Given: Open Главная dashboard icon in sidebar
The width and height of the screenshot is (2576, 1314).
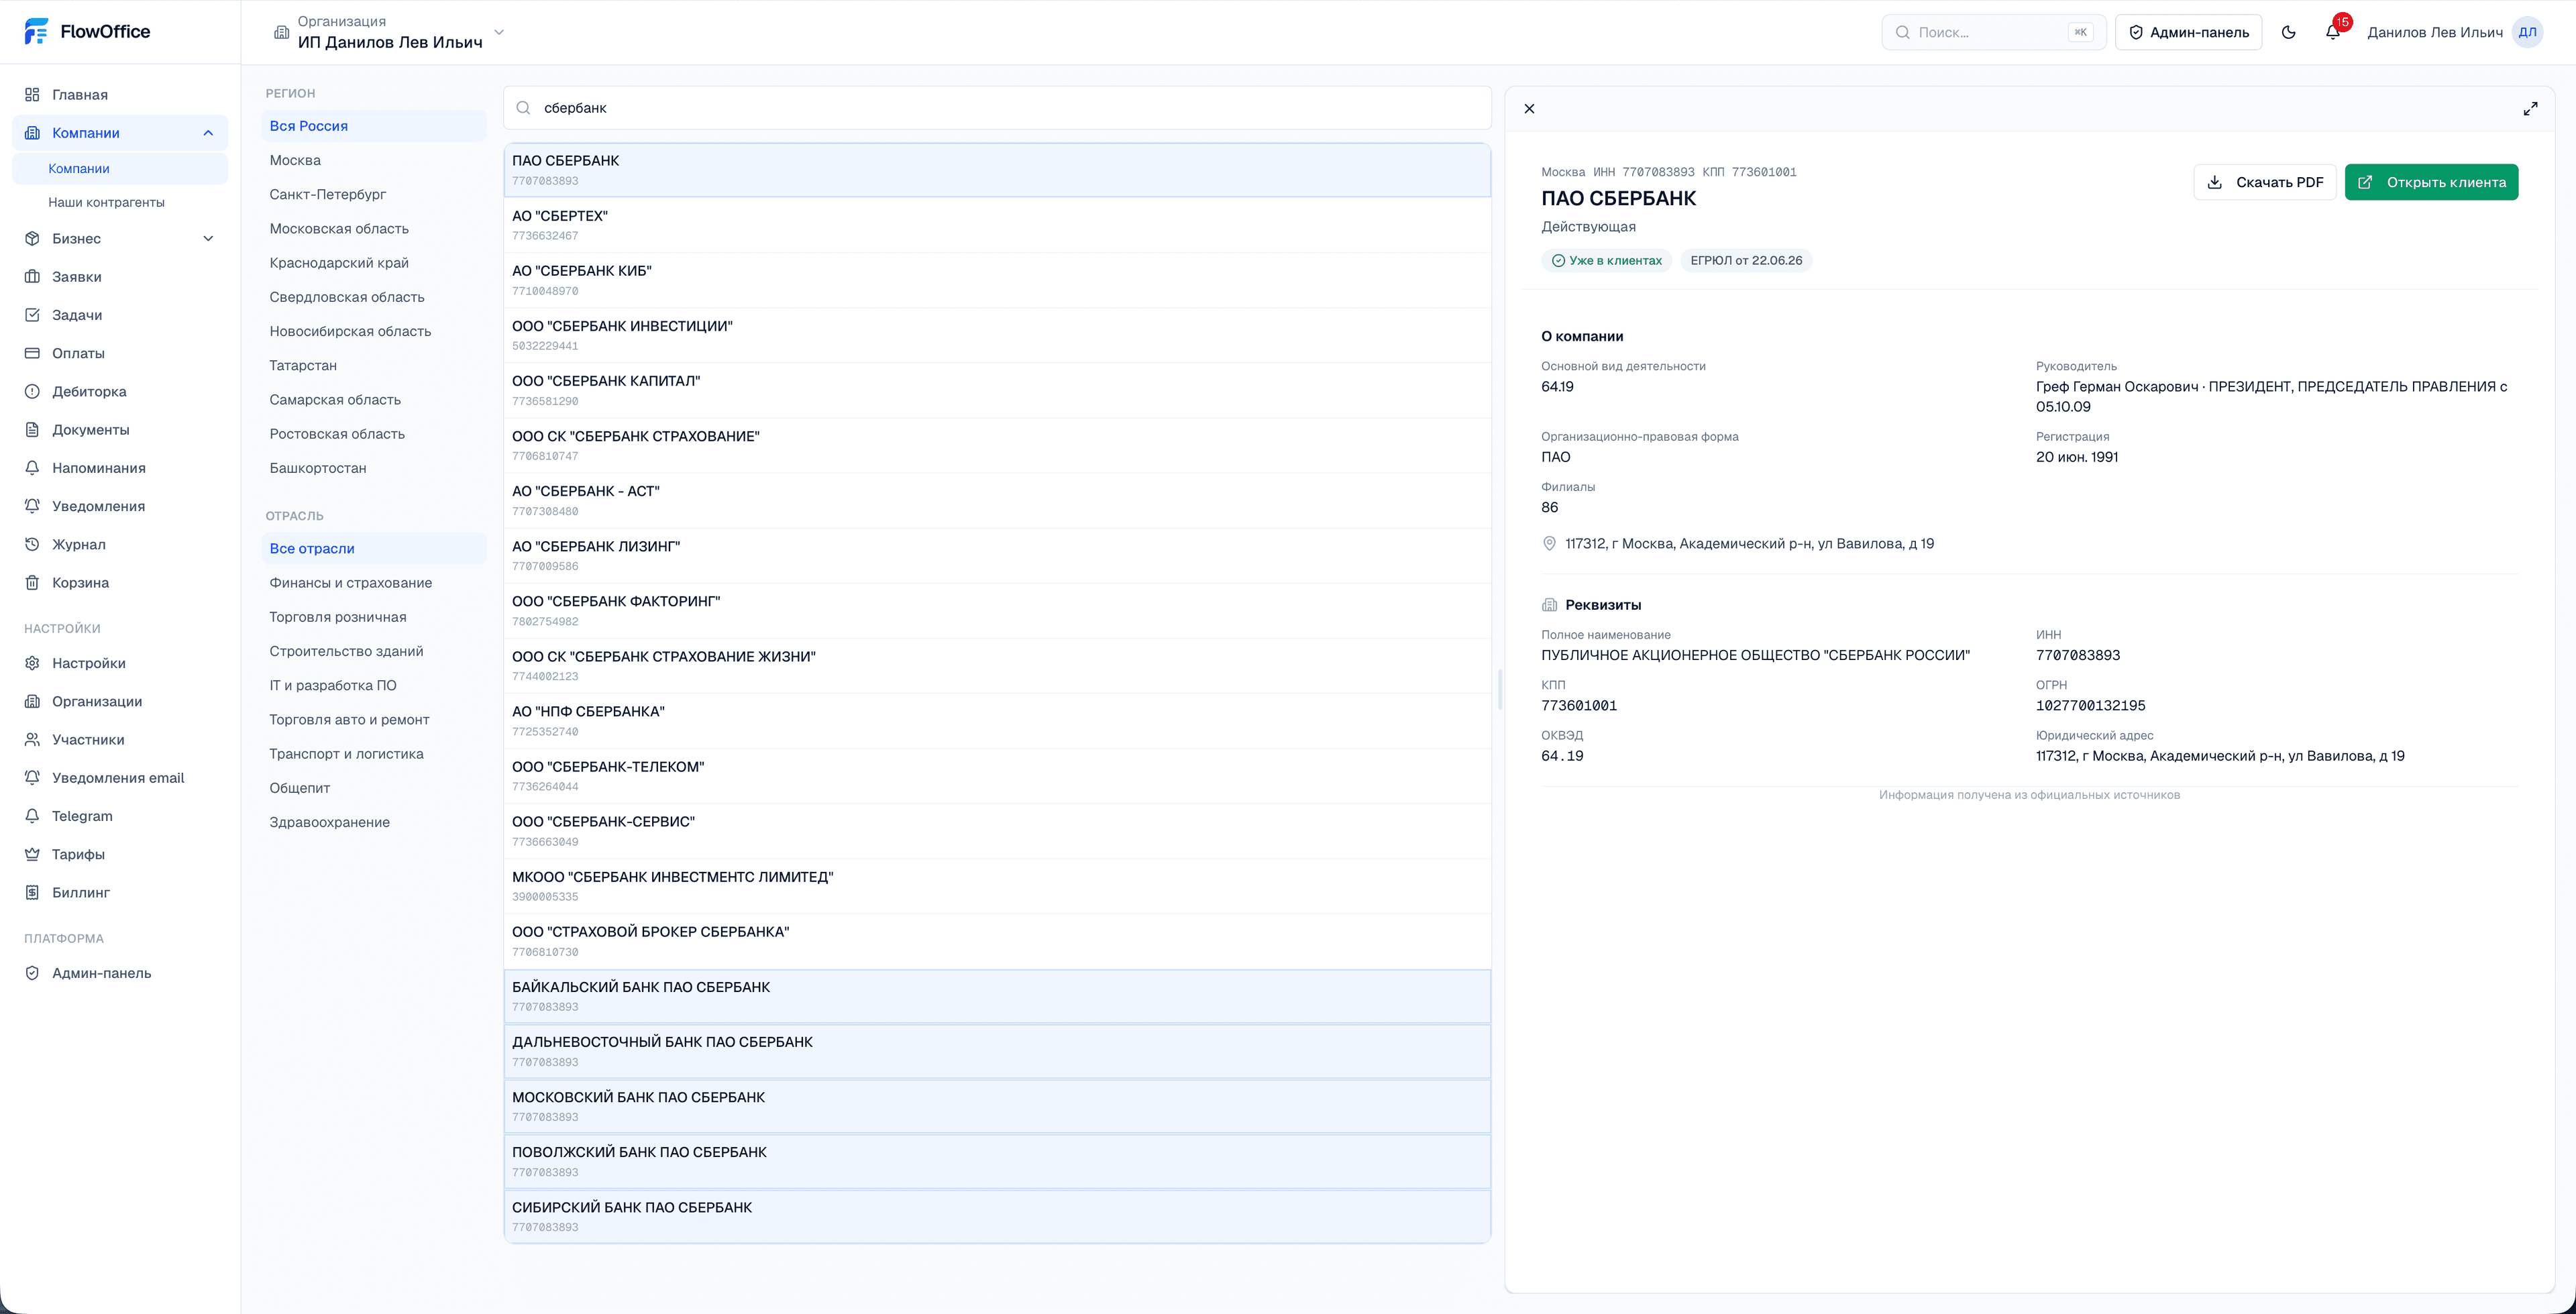Looking at the screenshot, I should point(32,94).
